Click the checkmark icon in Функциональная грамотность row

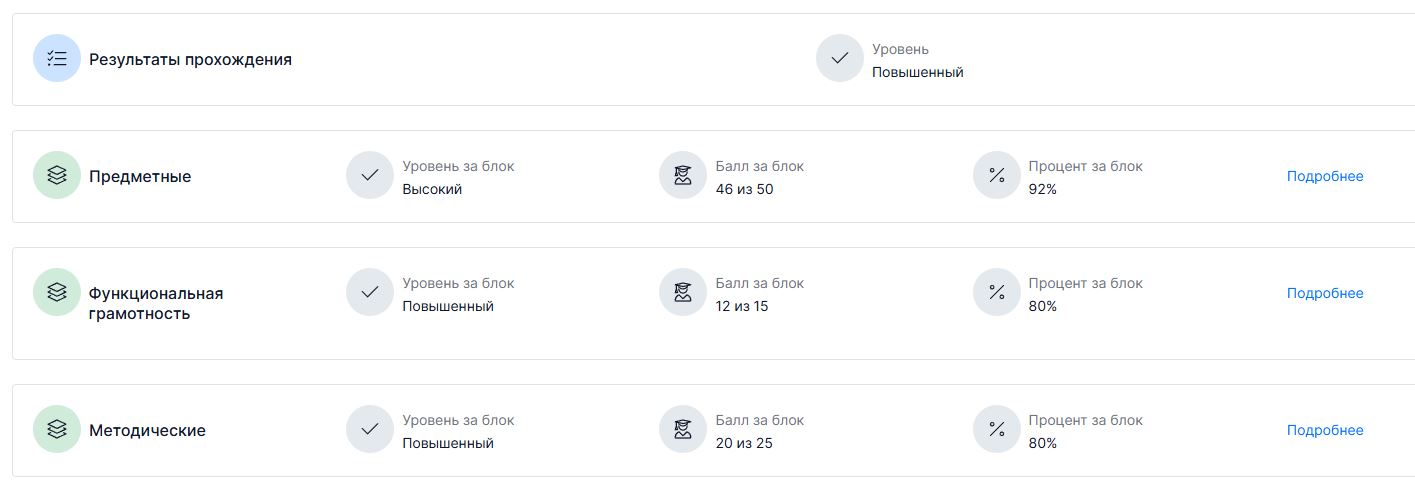tap(370, 292)
